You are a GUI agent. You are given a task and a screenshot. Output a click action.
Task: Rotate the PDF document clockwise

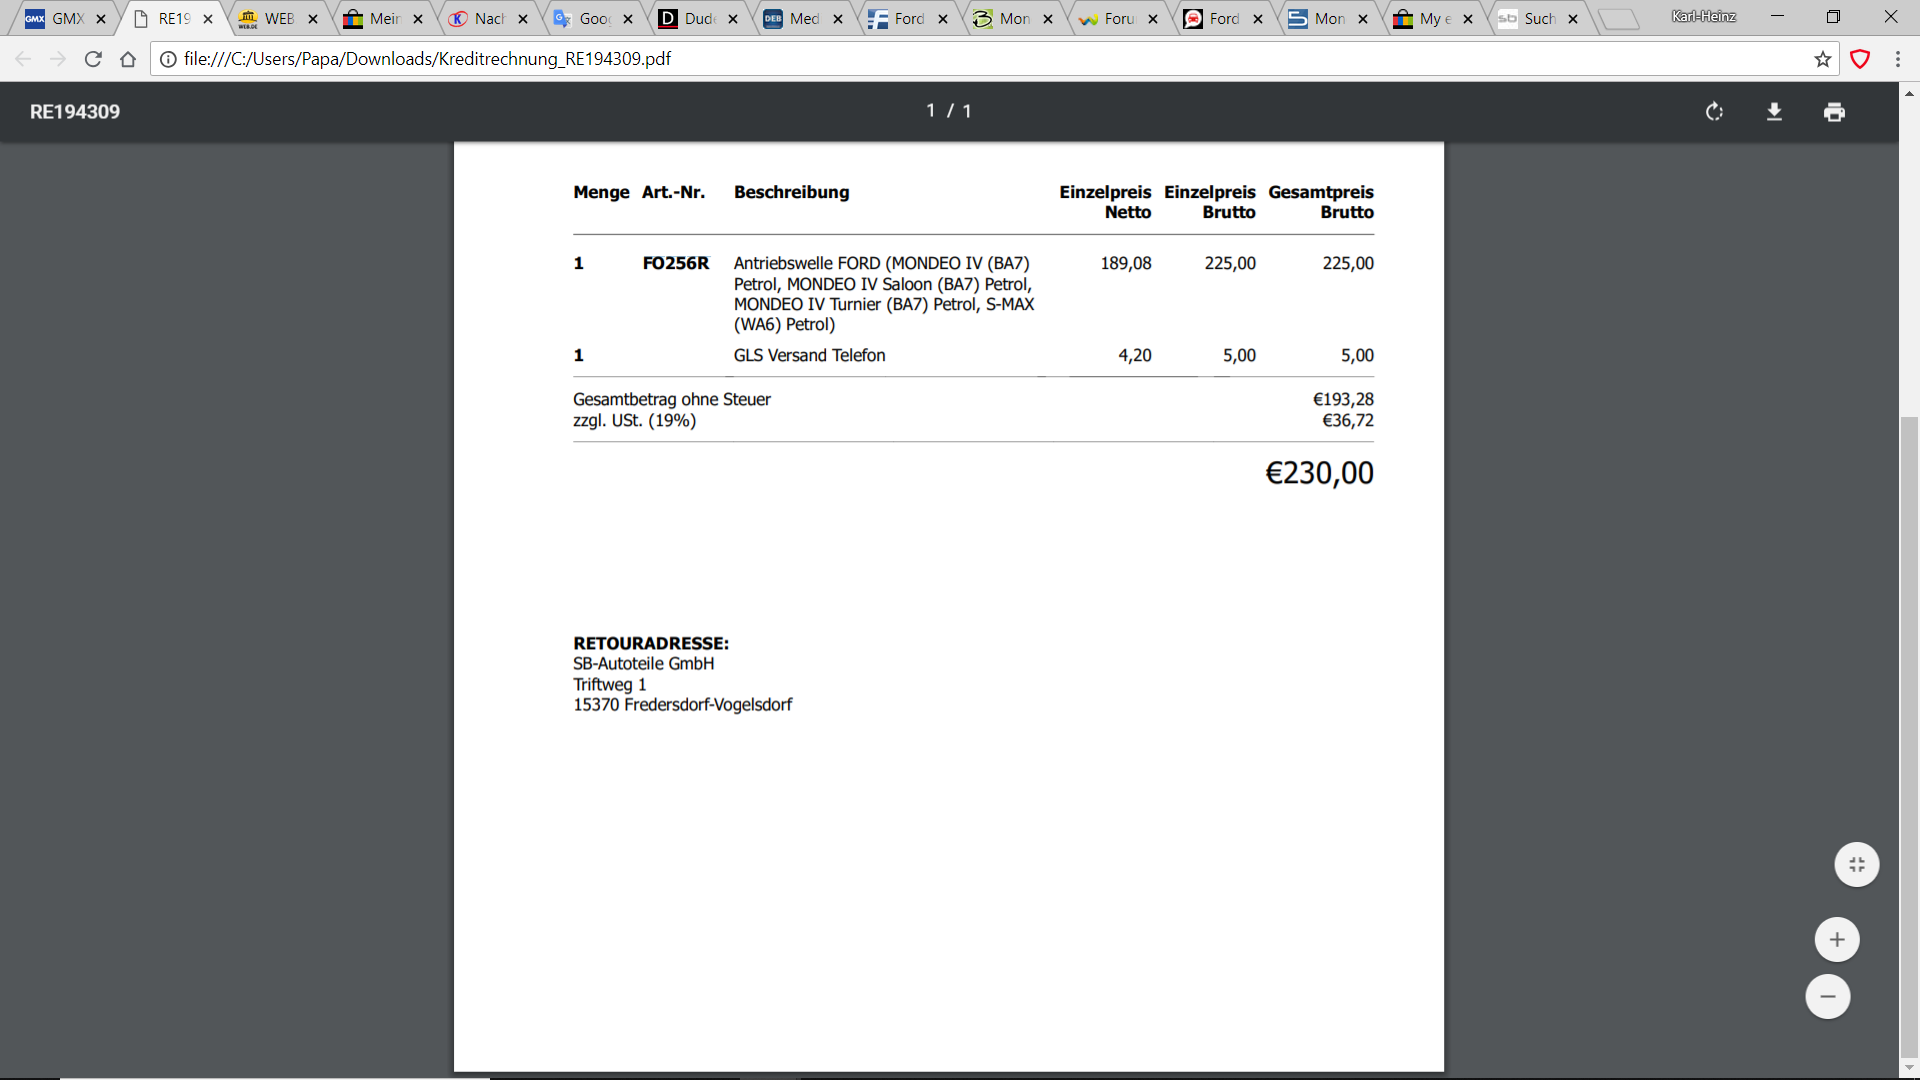1714,112
